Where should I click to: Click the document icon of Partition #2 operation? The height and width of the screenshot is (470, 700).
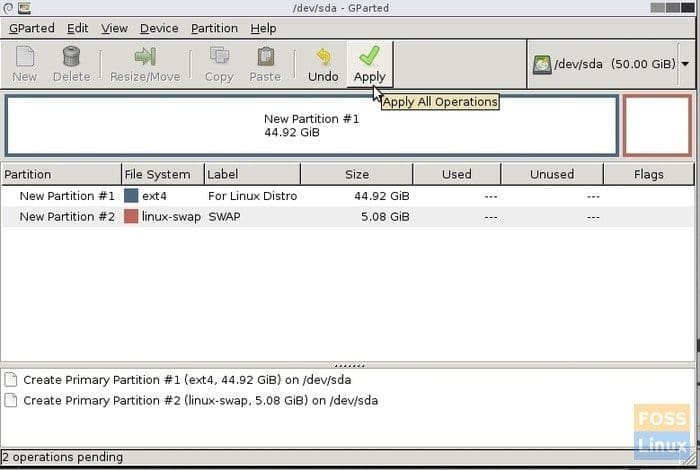click(x=11, y=400)
